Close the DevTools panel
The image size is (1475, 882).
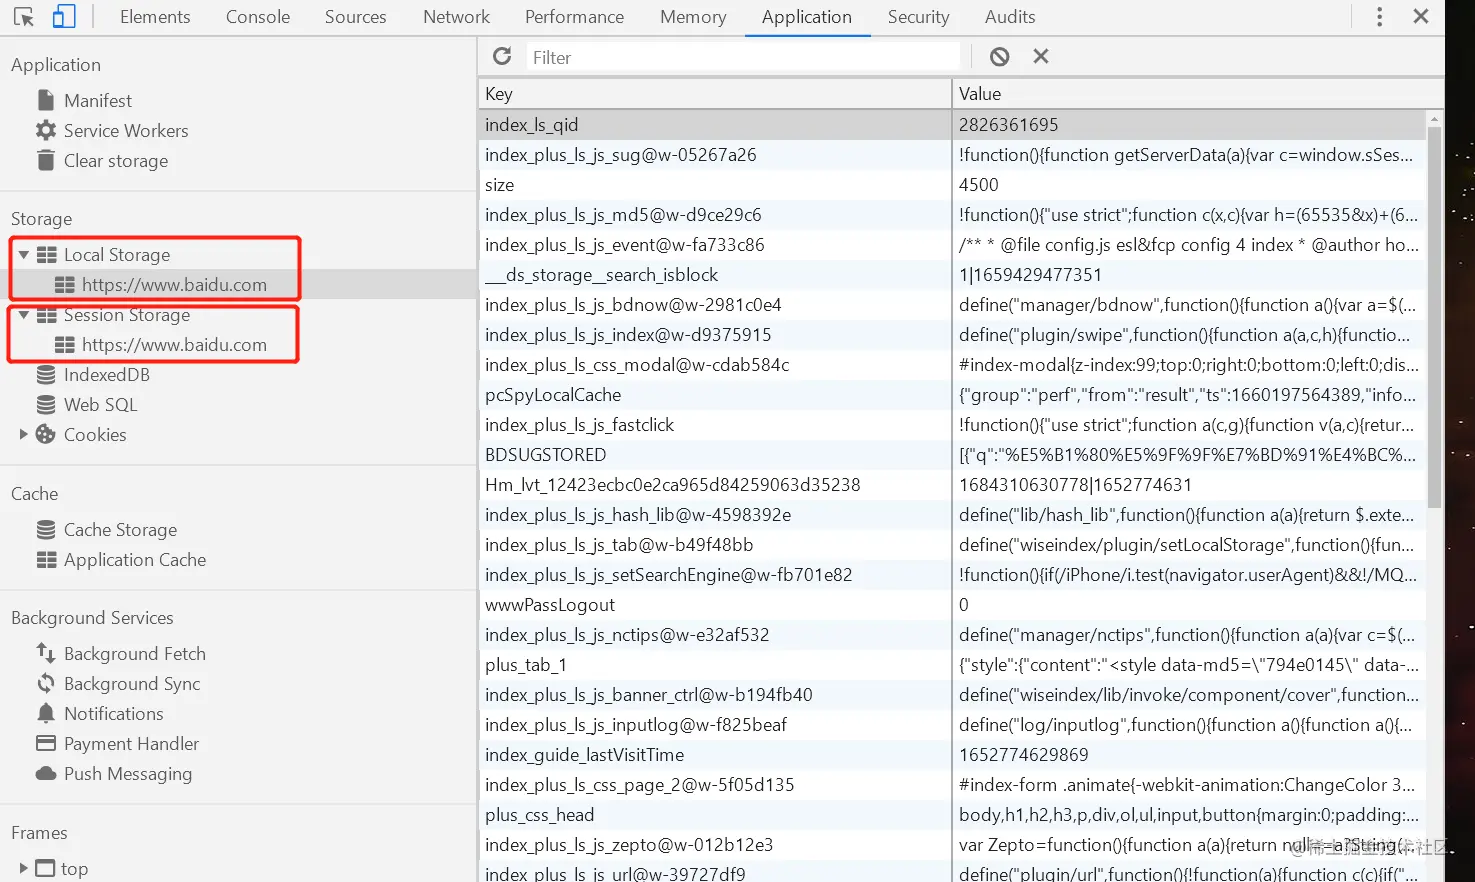1421,17
